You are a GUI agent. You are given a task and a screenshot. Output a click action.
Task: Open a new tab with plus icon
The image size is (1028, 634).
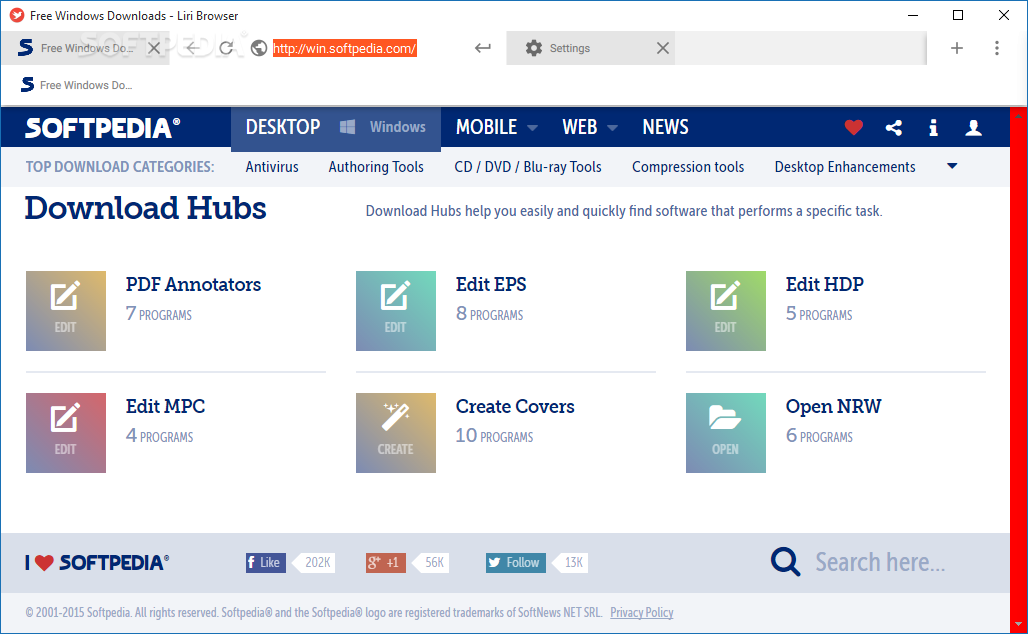point(957,48)
